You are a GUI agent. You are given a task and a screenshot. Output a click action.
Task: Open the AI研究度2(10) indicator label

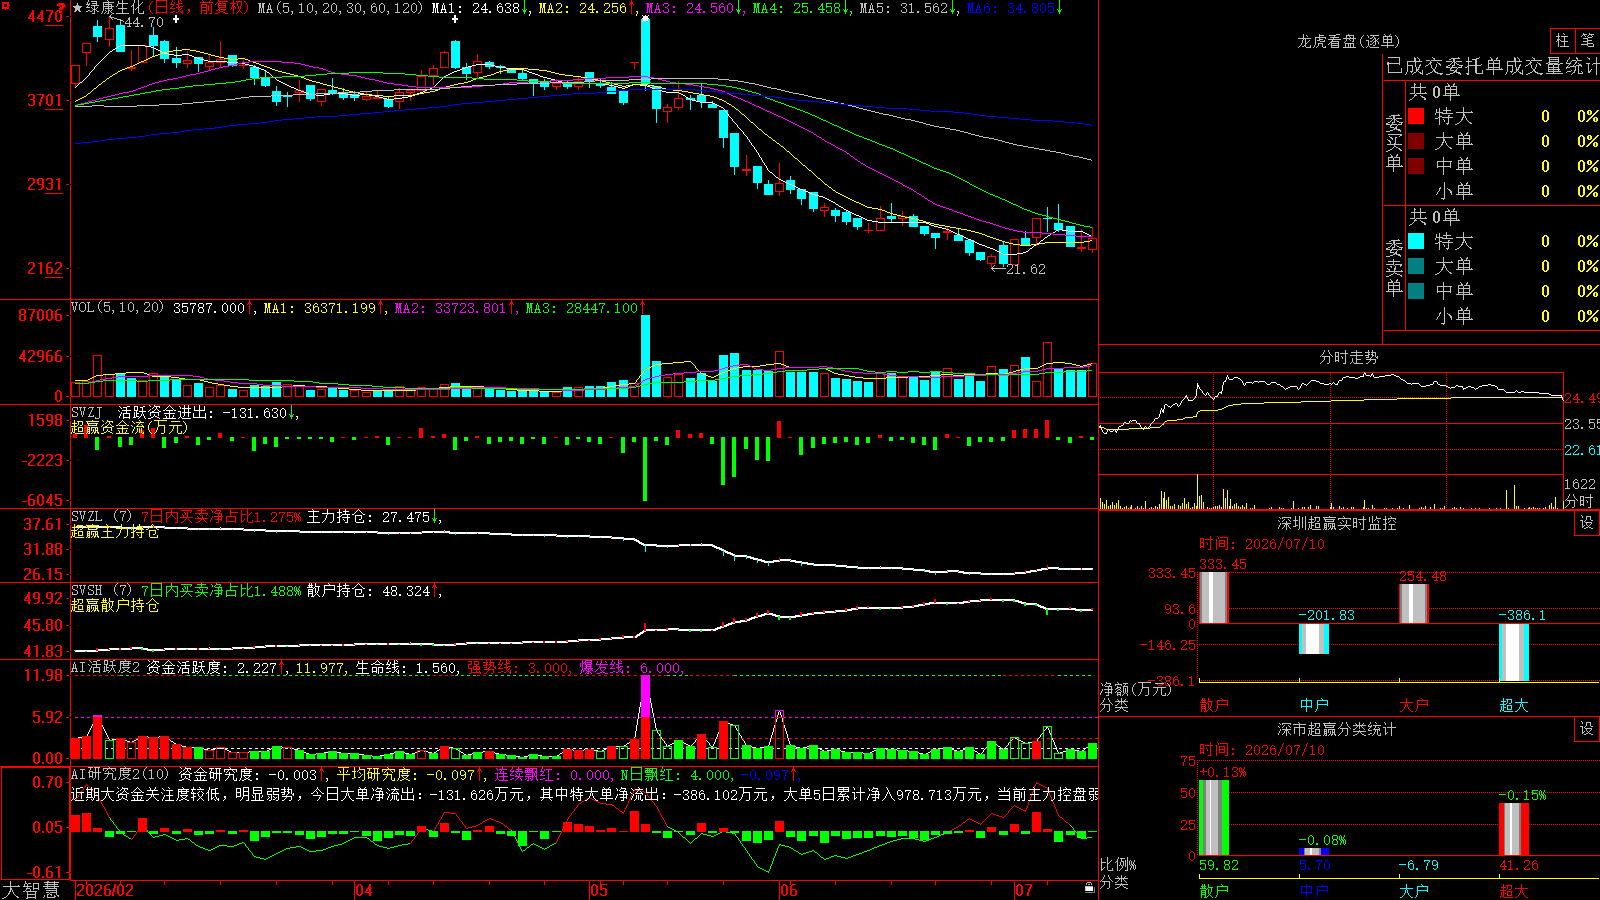click(x=121, y=774)
